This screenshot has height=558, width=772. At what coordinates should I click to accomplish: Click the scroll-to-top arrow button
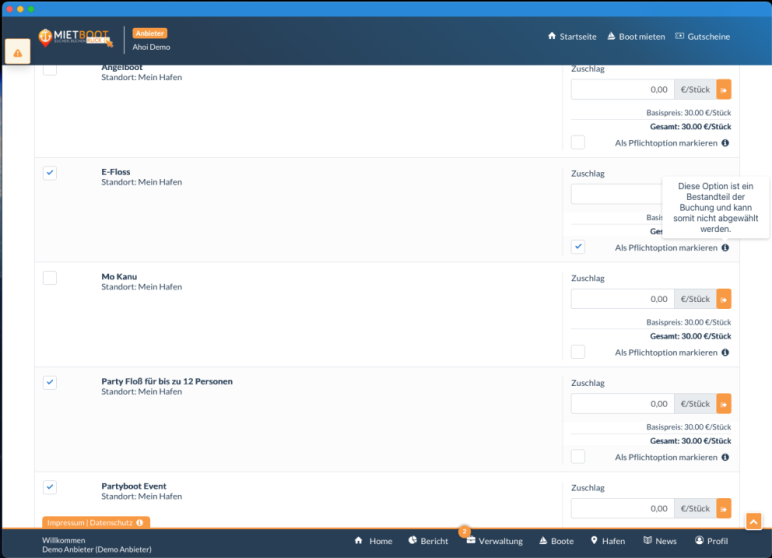point(754,521)
